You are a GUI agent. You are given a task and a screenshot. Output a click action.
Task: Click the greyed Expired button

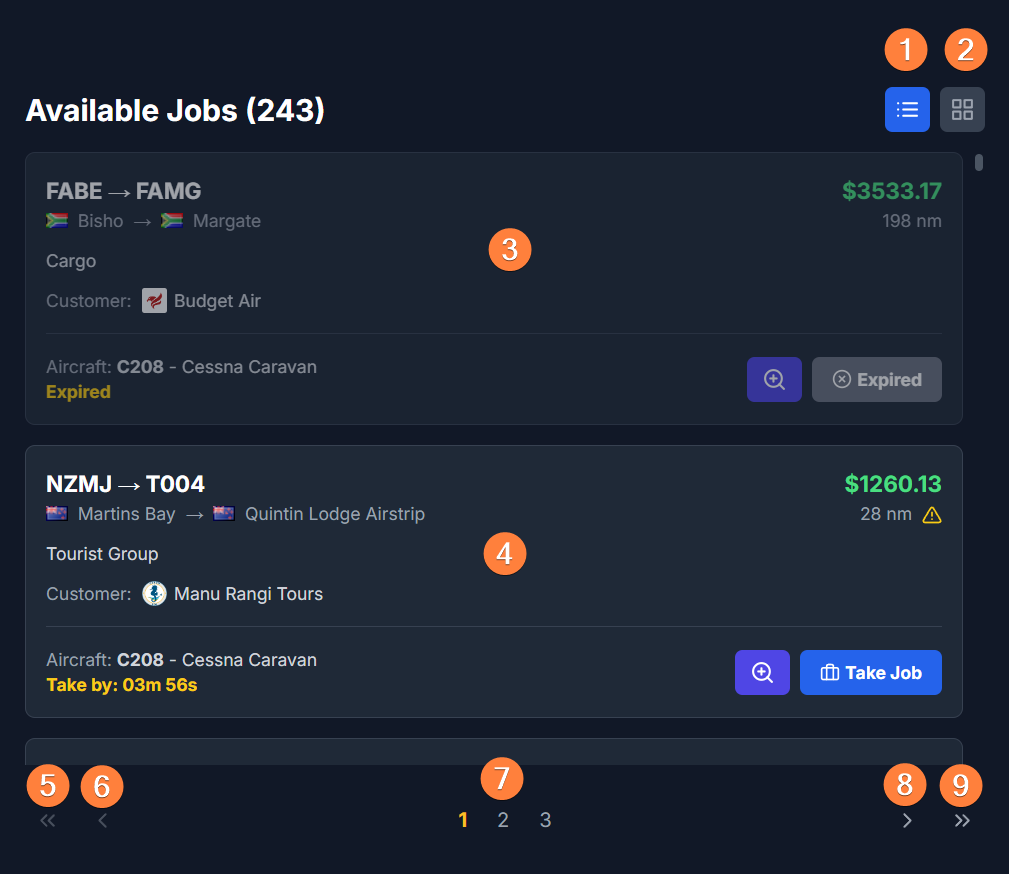[x=876, y=380]
